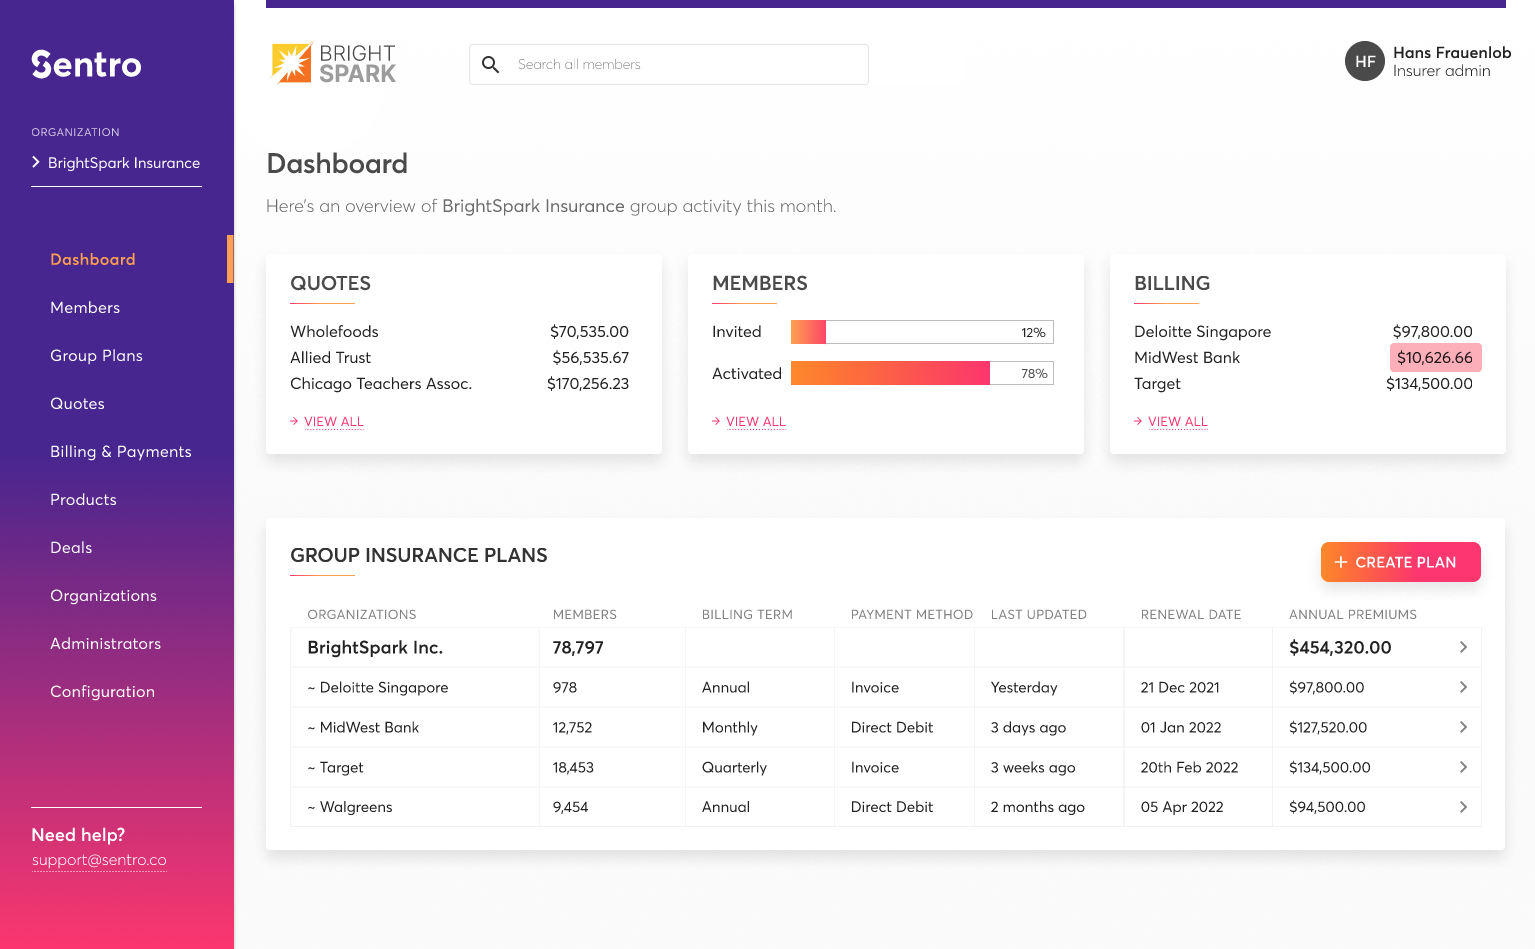Open the support@sentro.co email link
The image size is (1535, 949).
99,859
